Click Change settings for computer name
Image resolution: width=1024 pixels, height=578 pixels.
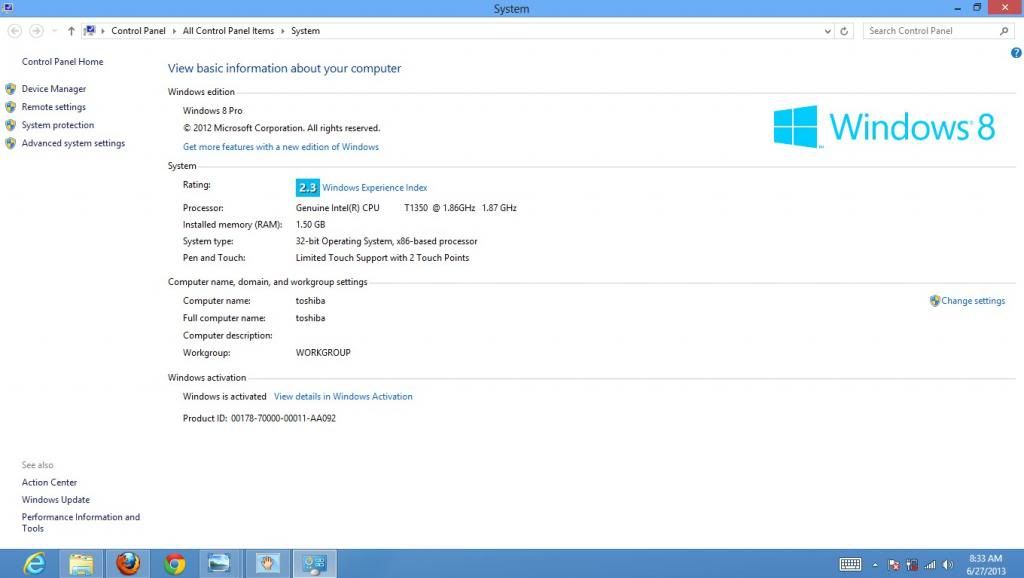973,301
